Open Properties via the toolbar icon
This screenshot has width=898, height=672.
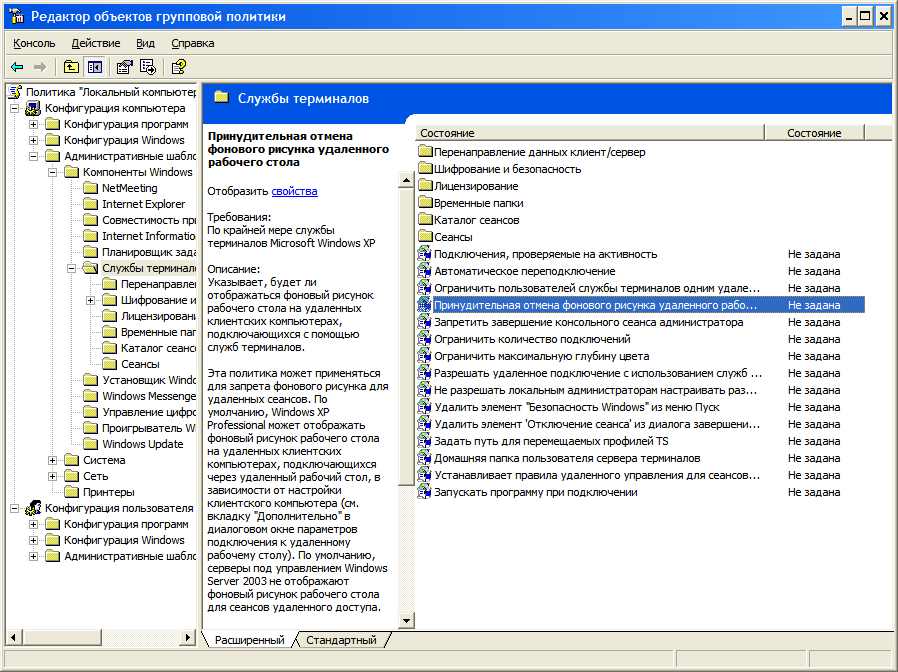click(124, 67)
